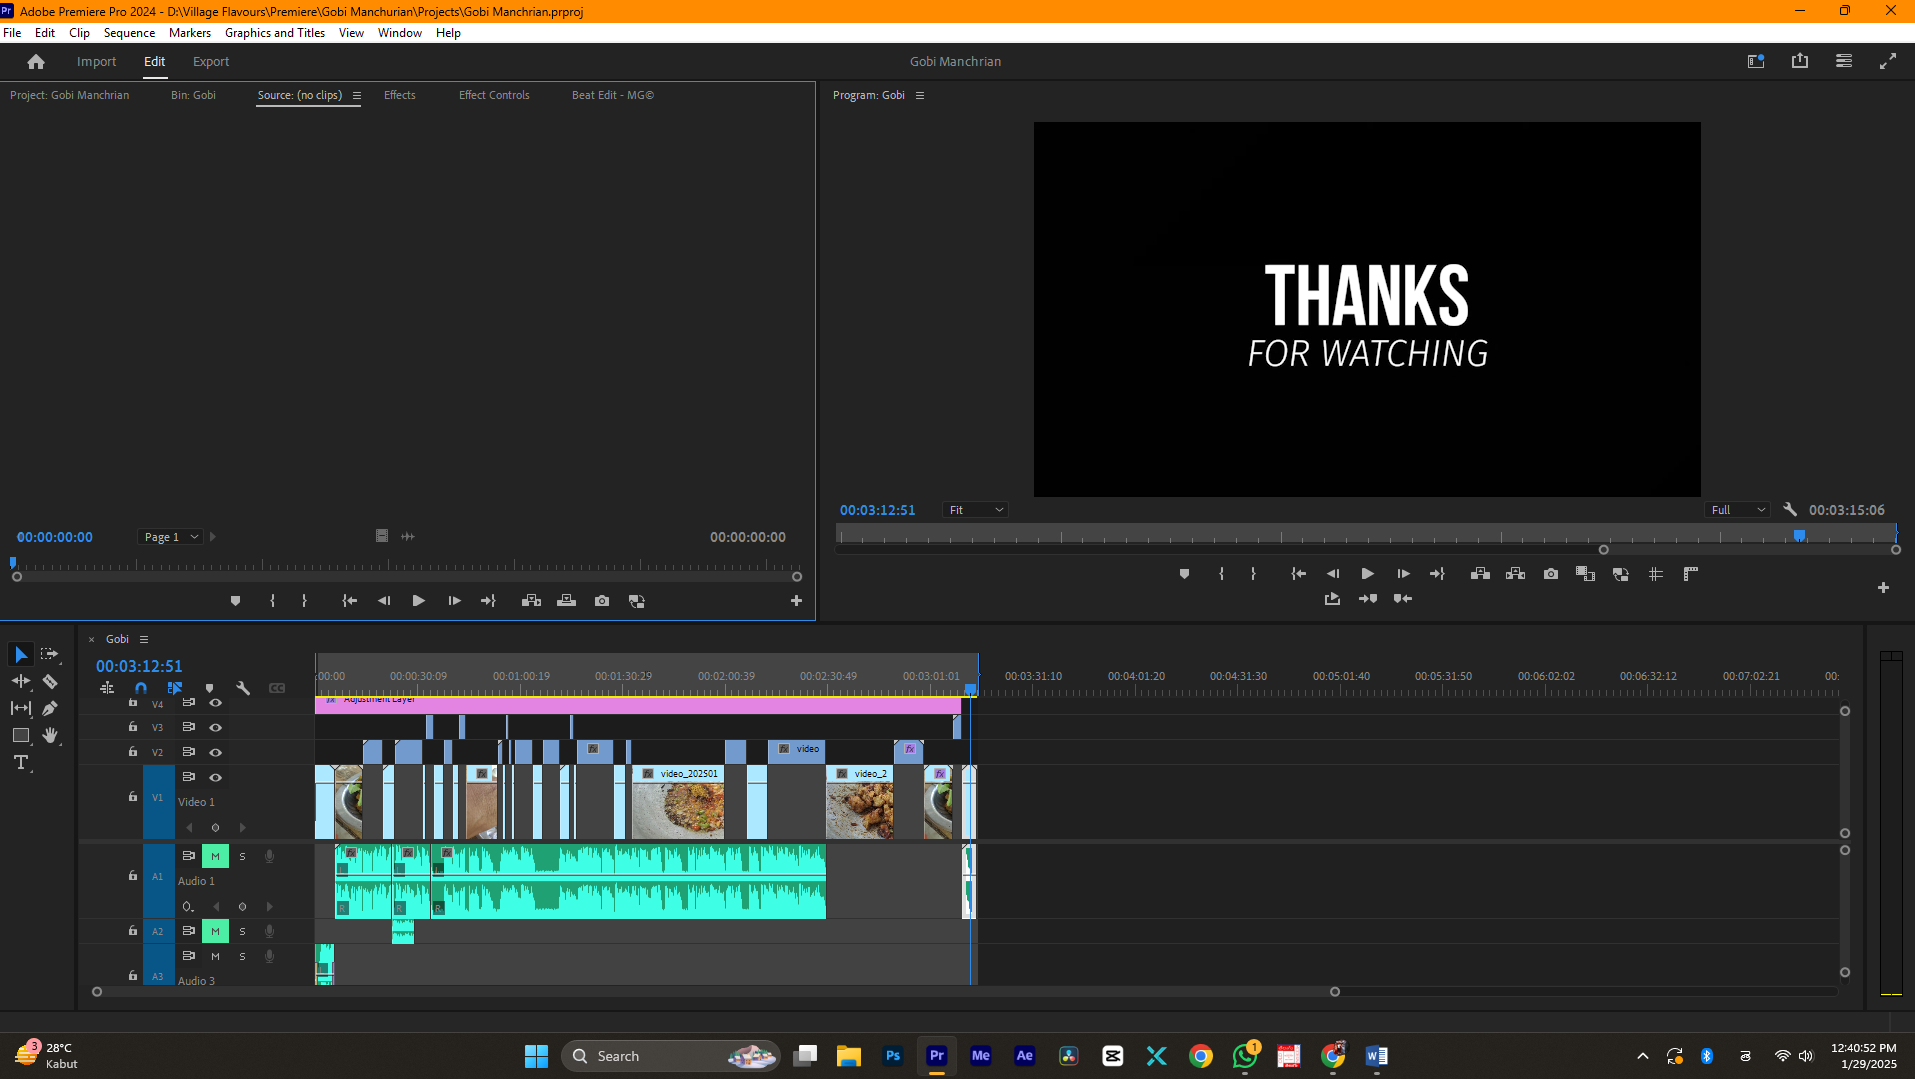Select the Razor tool

point(50,681)
